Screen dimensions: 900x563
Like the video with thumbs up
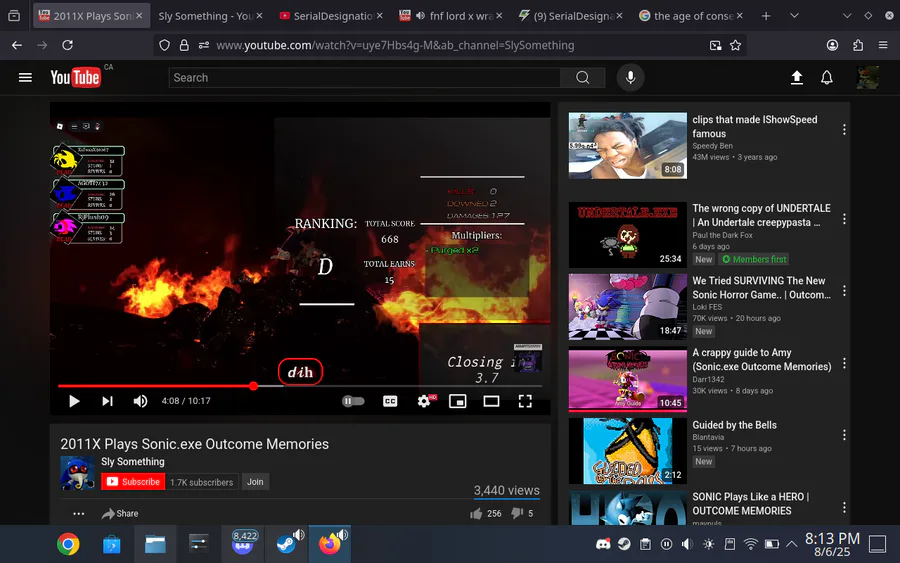point(476,514)
